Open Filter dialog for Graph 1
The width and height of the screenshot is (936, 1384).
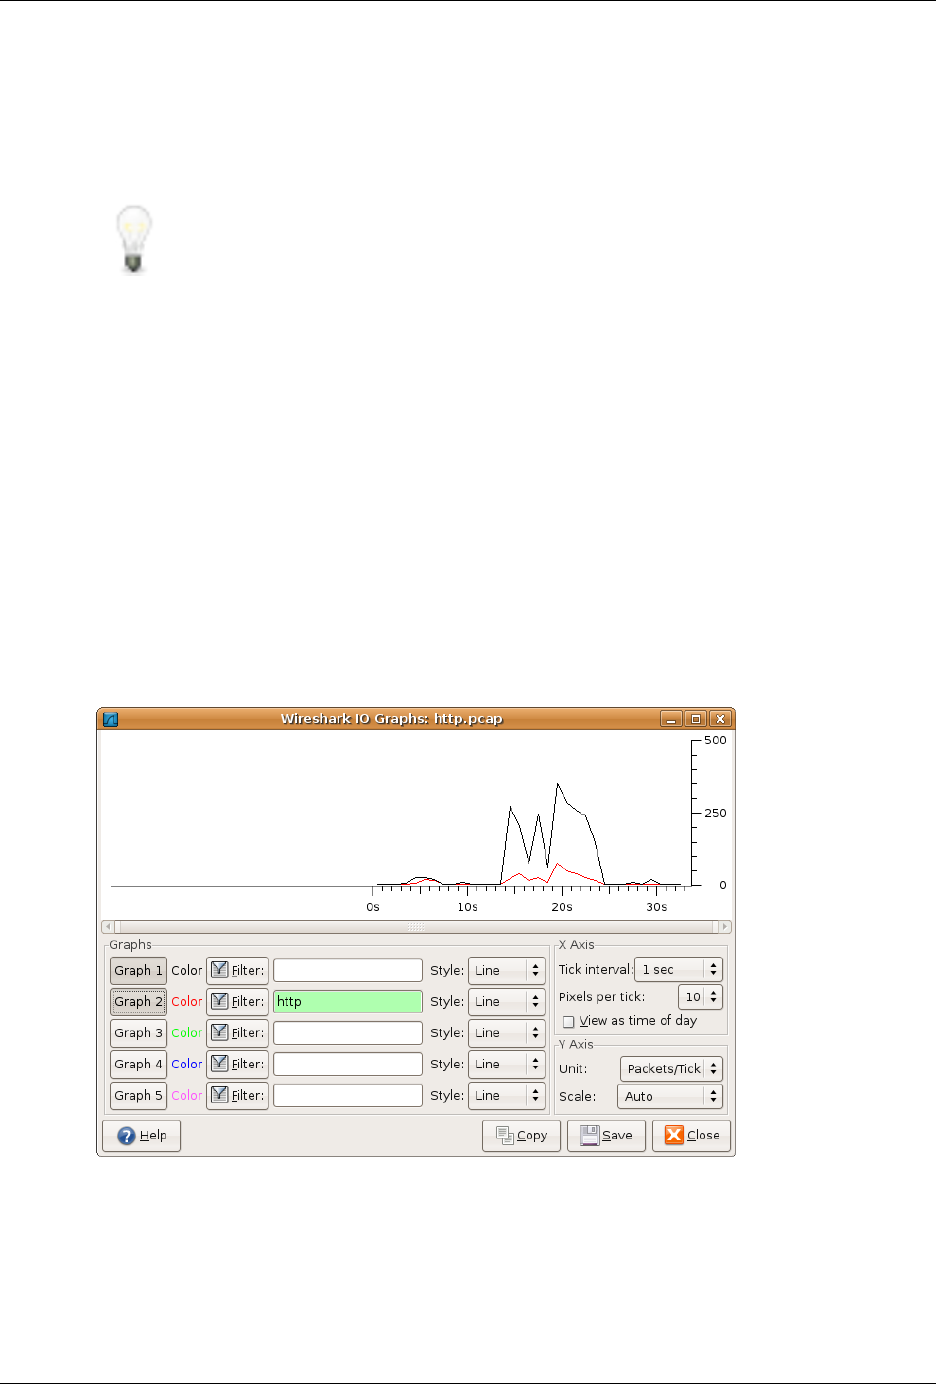point(237,970)
